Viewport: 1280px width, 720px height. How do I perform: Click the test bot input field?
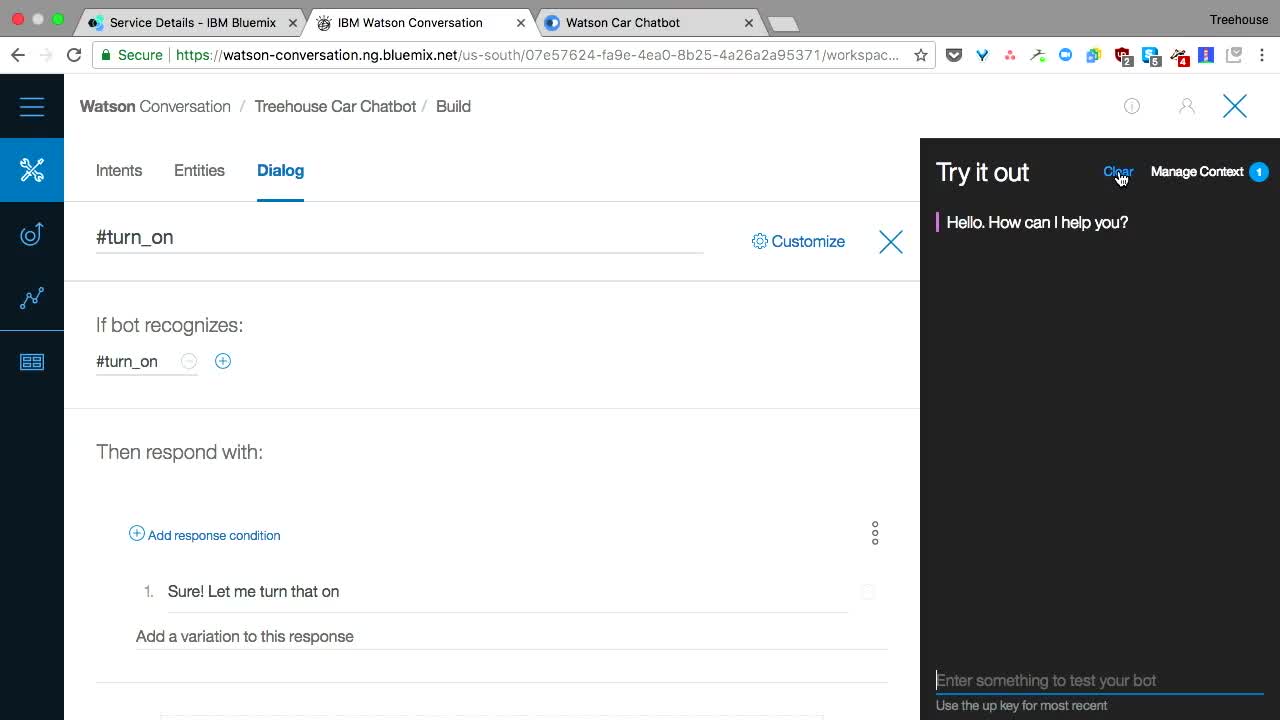1099,680
